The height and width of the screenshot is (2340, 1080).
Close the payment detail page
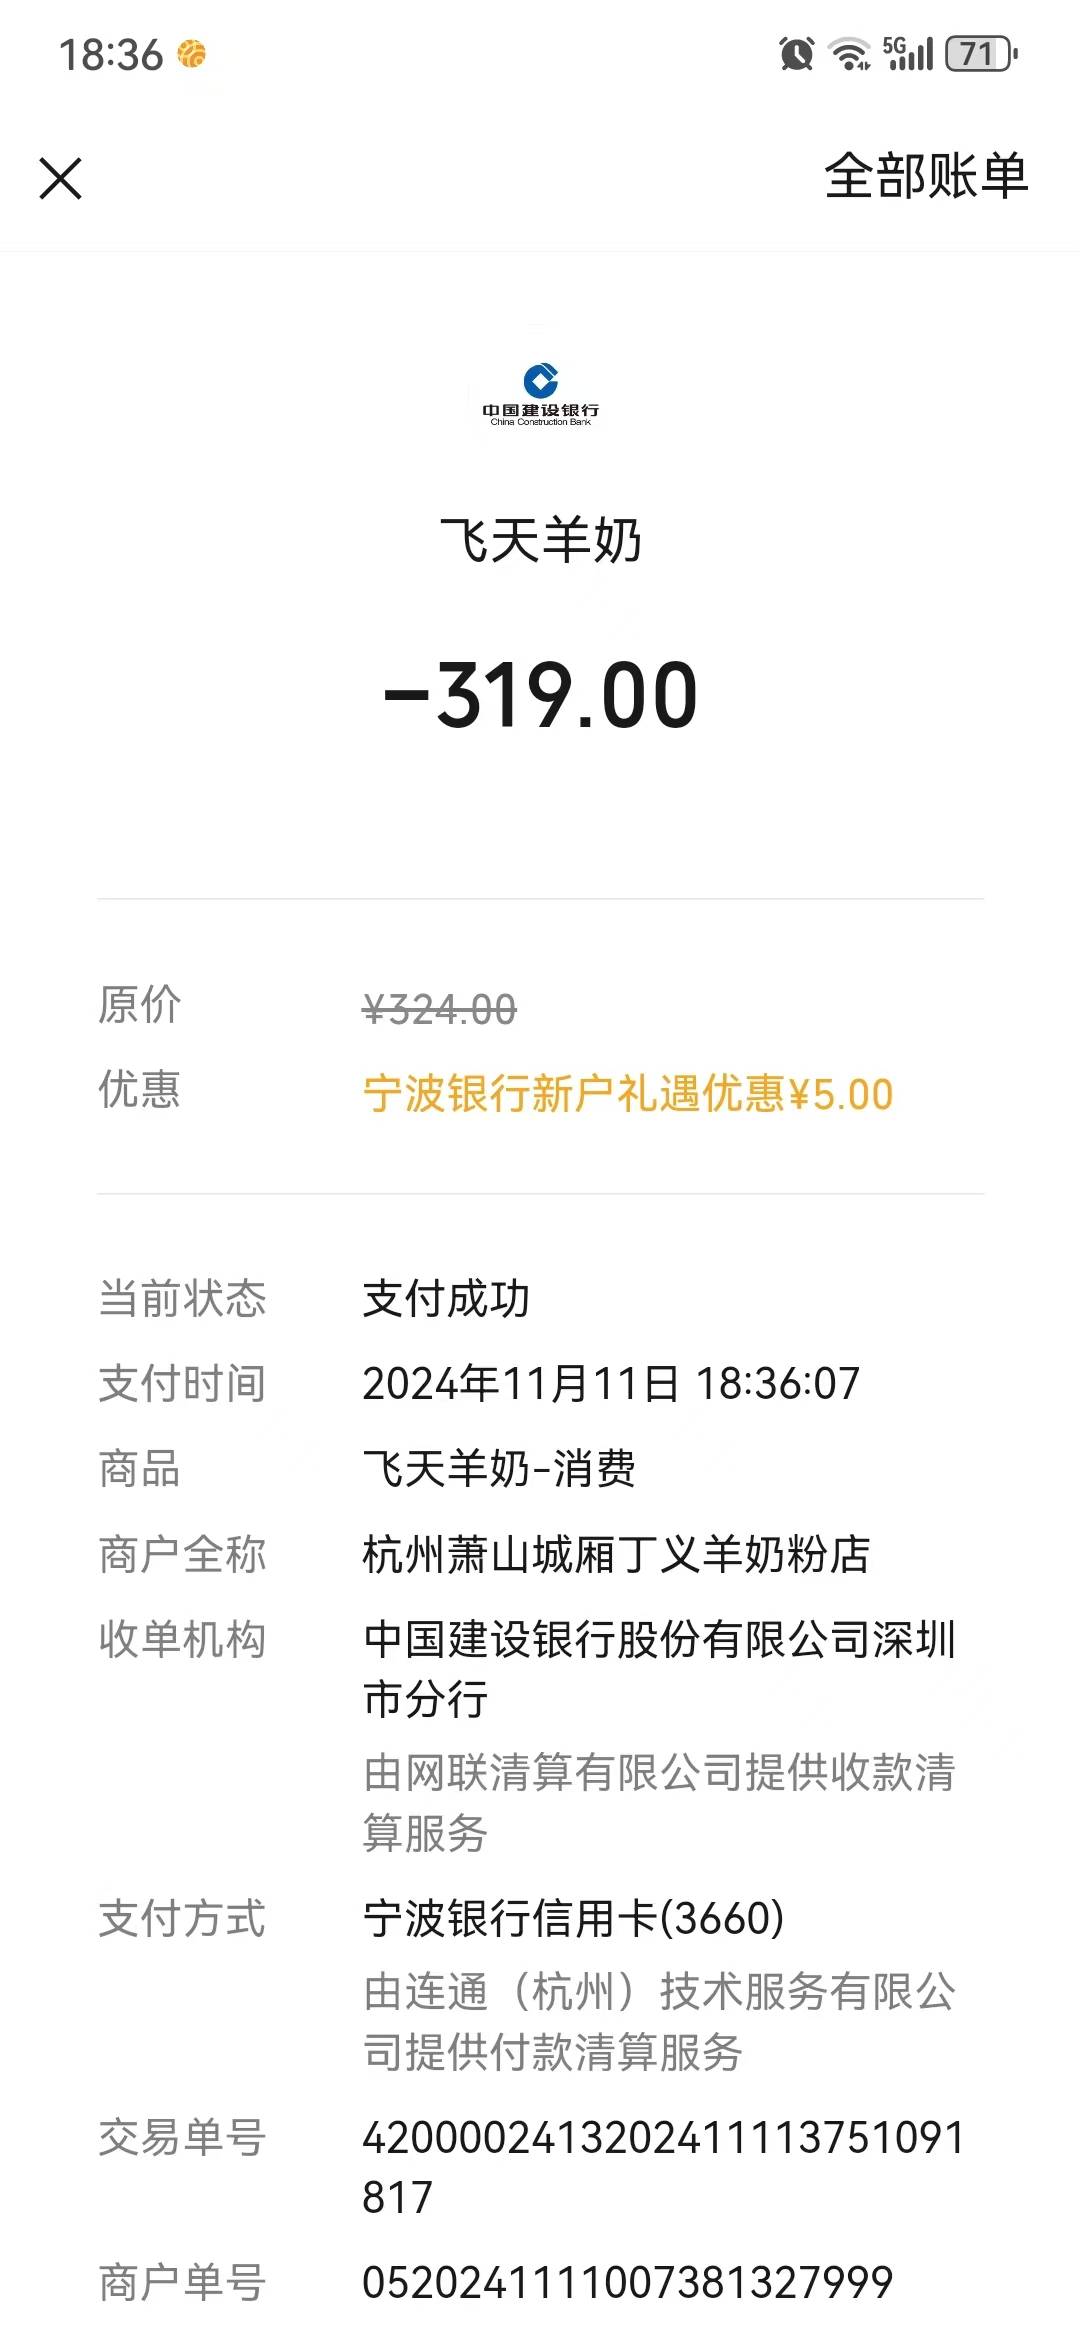click(60, 179)
